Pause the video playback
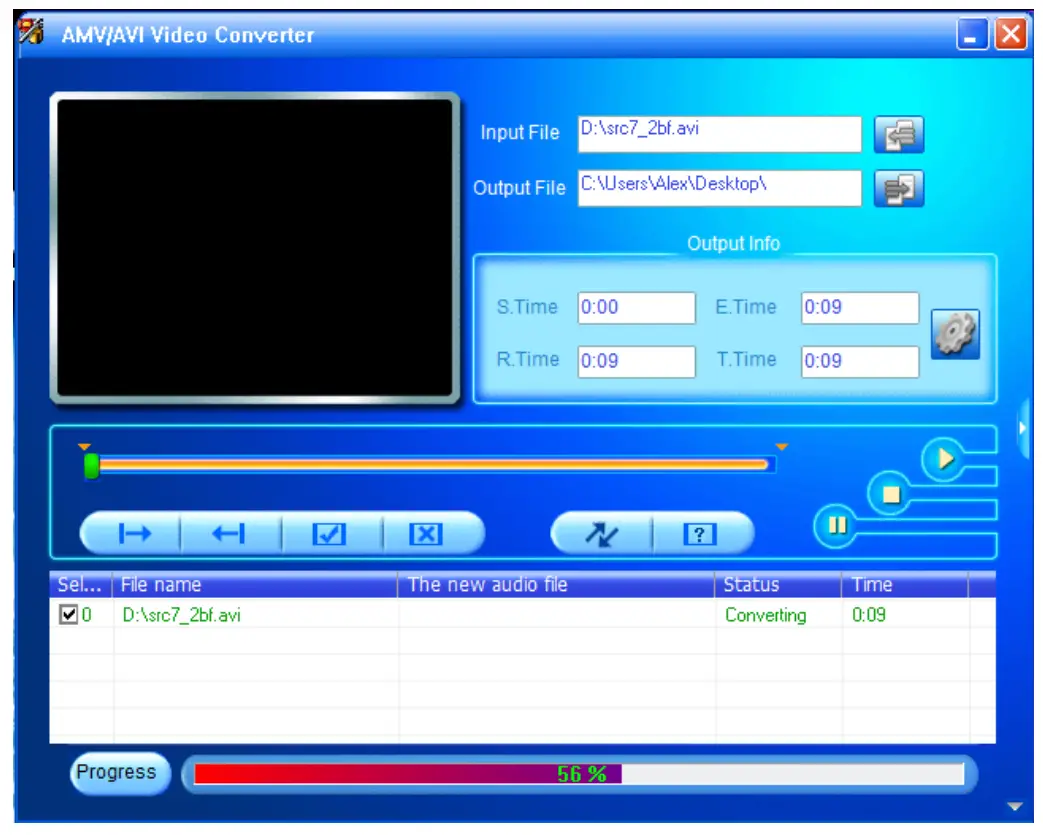Image resolution: width=1043 pixels, height=835 pixels. tap(836, 526)
